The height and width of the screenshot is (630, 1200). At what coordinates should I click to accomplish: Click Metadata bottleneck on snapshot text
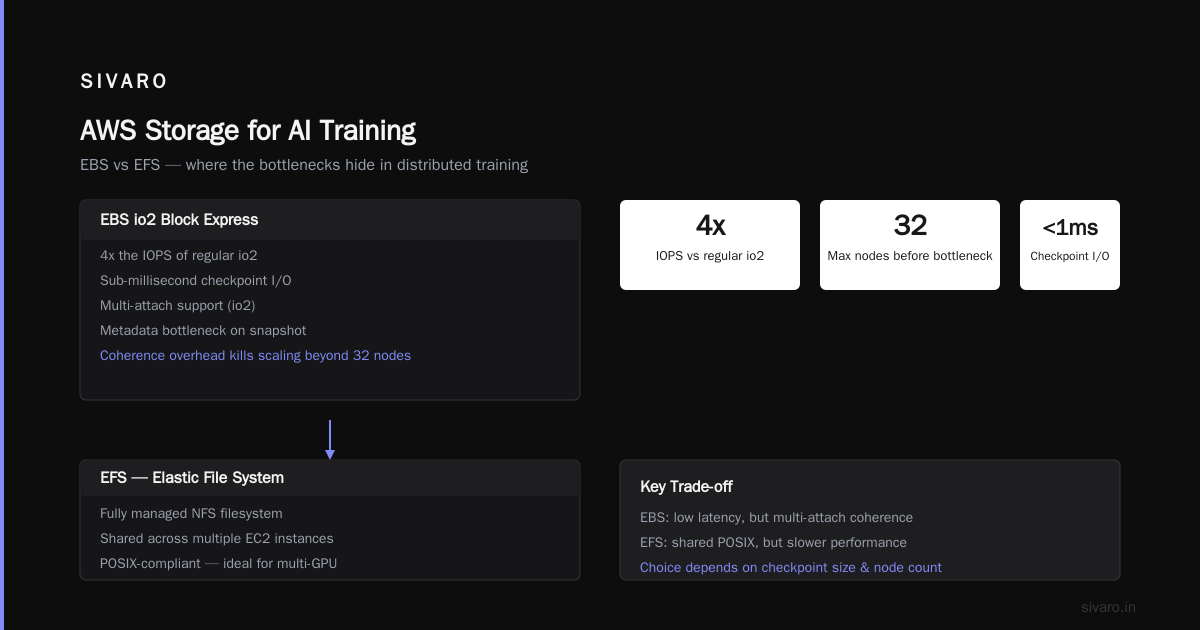[203, 330]
